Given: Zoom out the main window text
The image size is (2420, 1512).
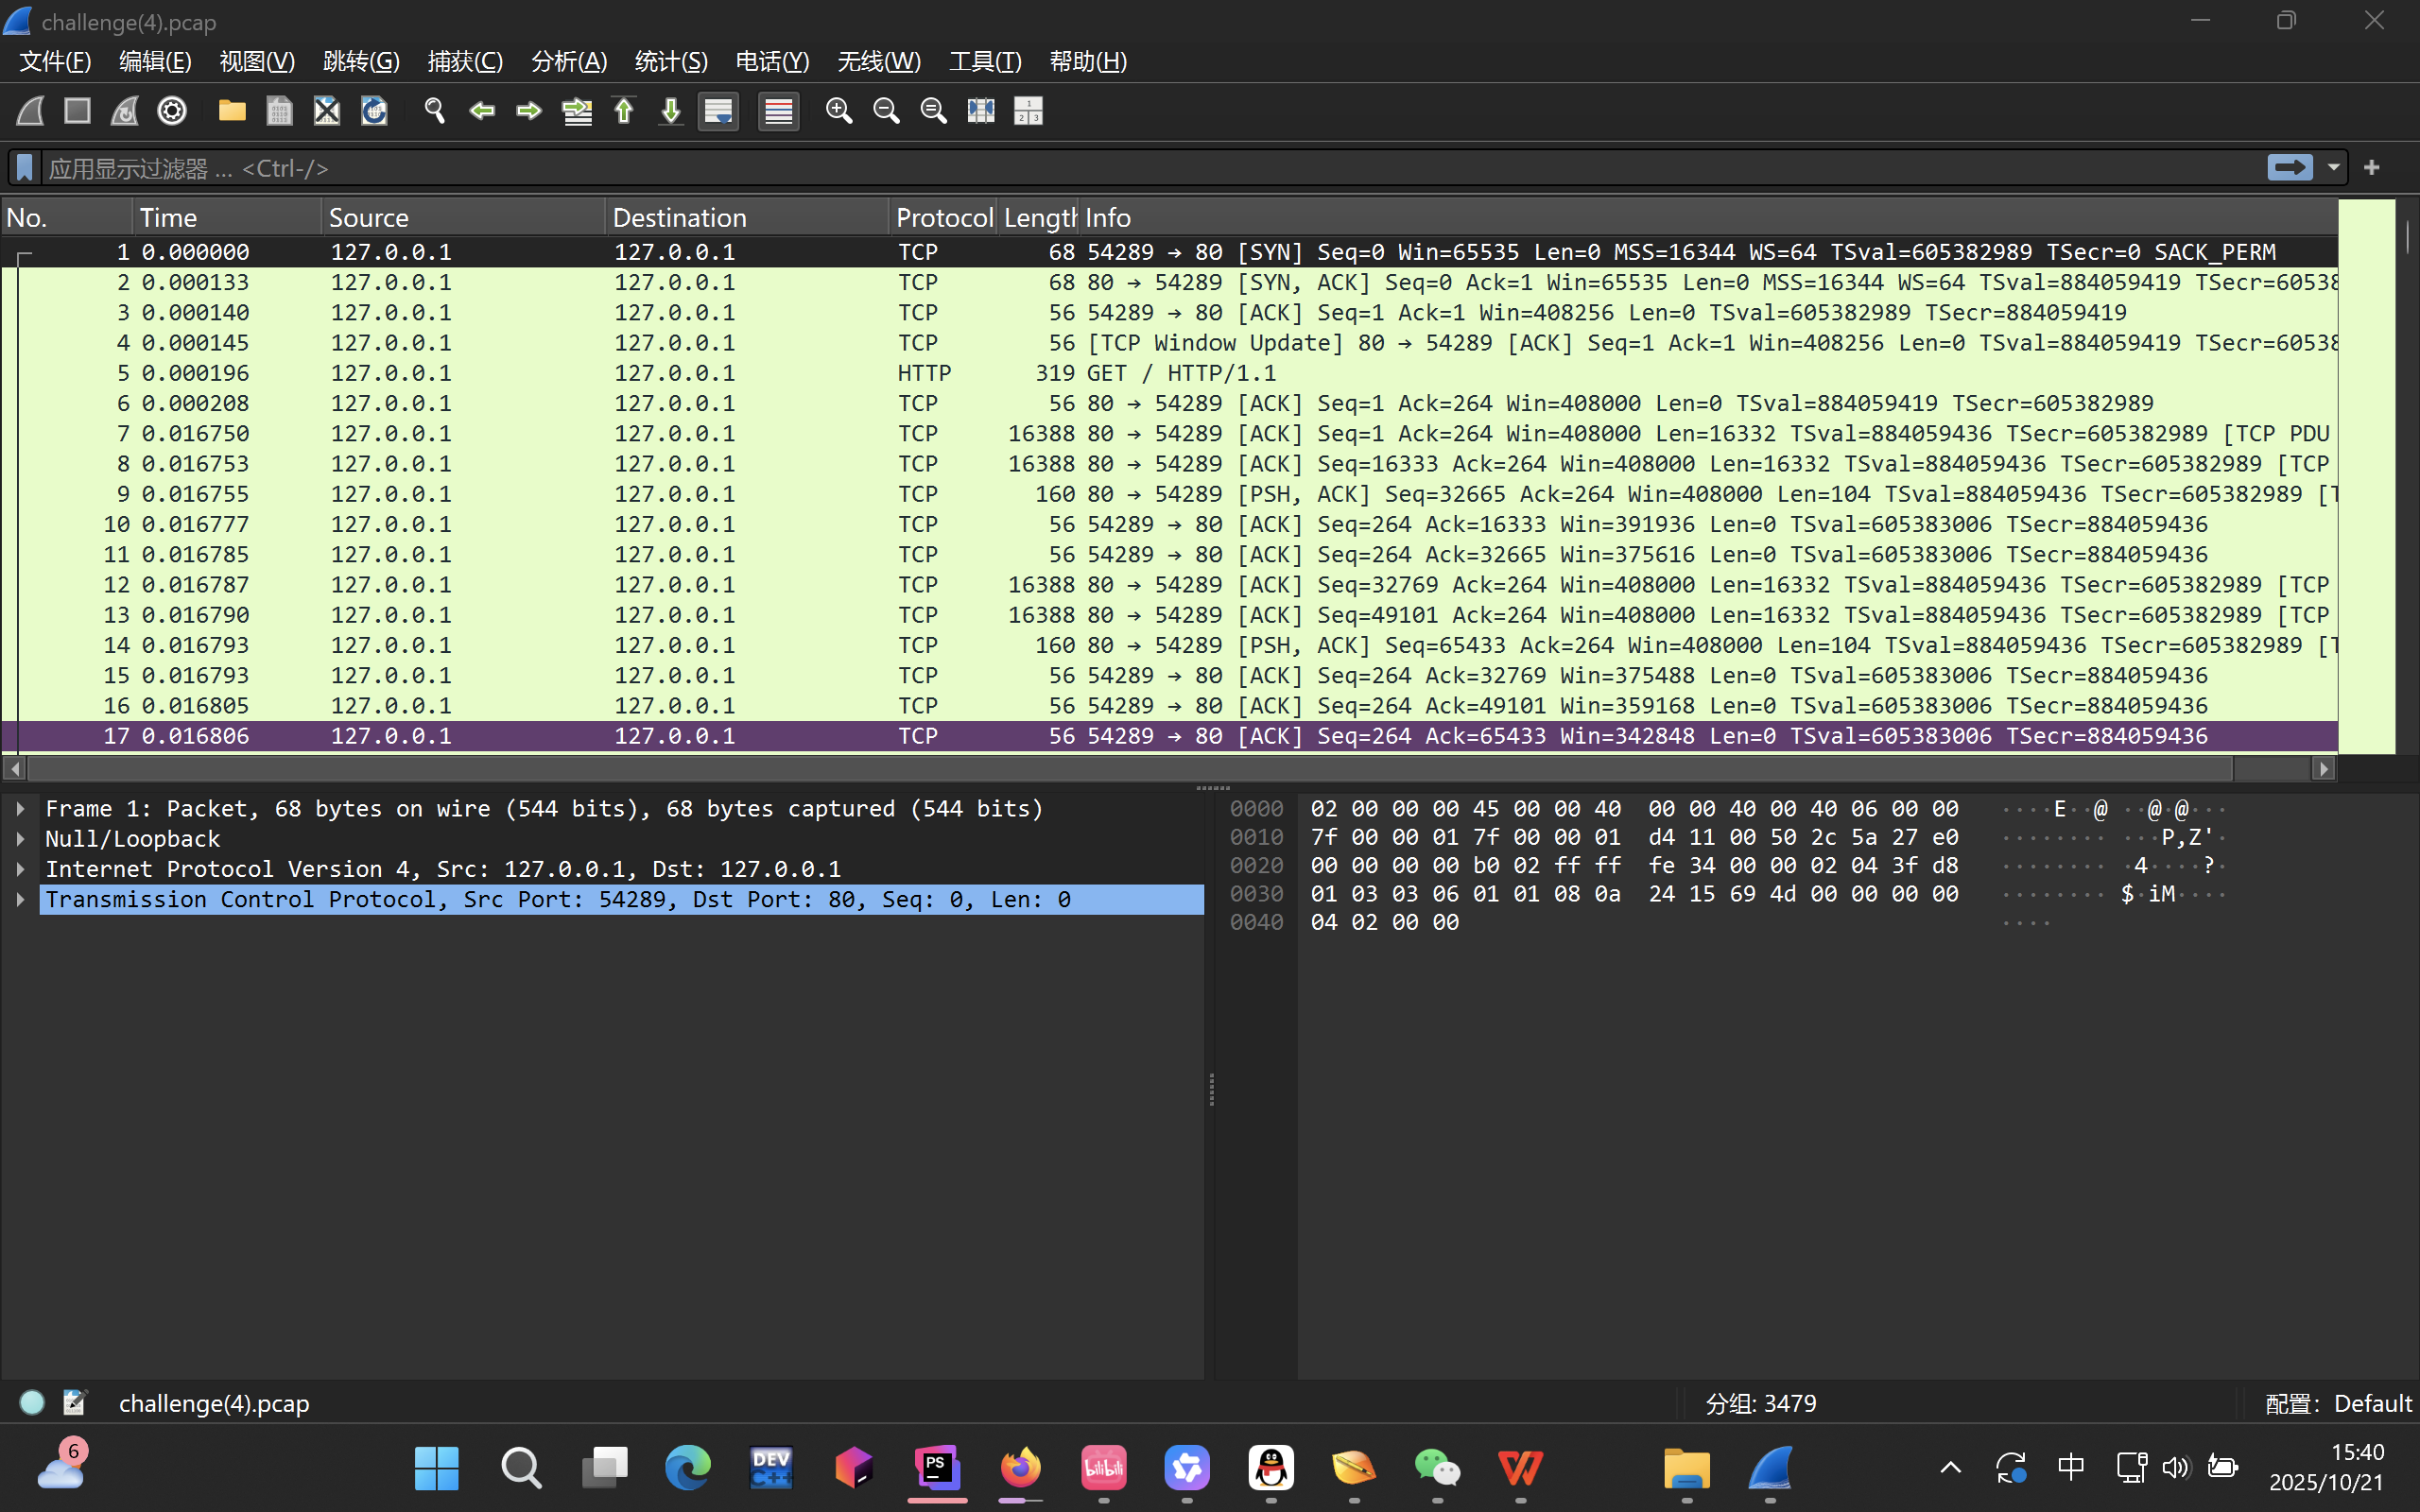Looking at the screenshot, I should 886,111.
